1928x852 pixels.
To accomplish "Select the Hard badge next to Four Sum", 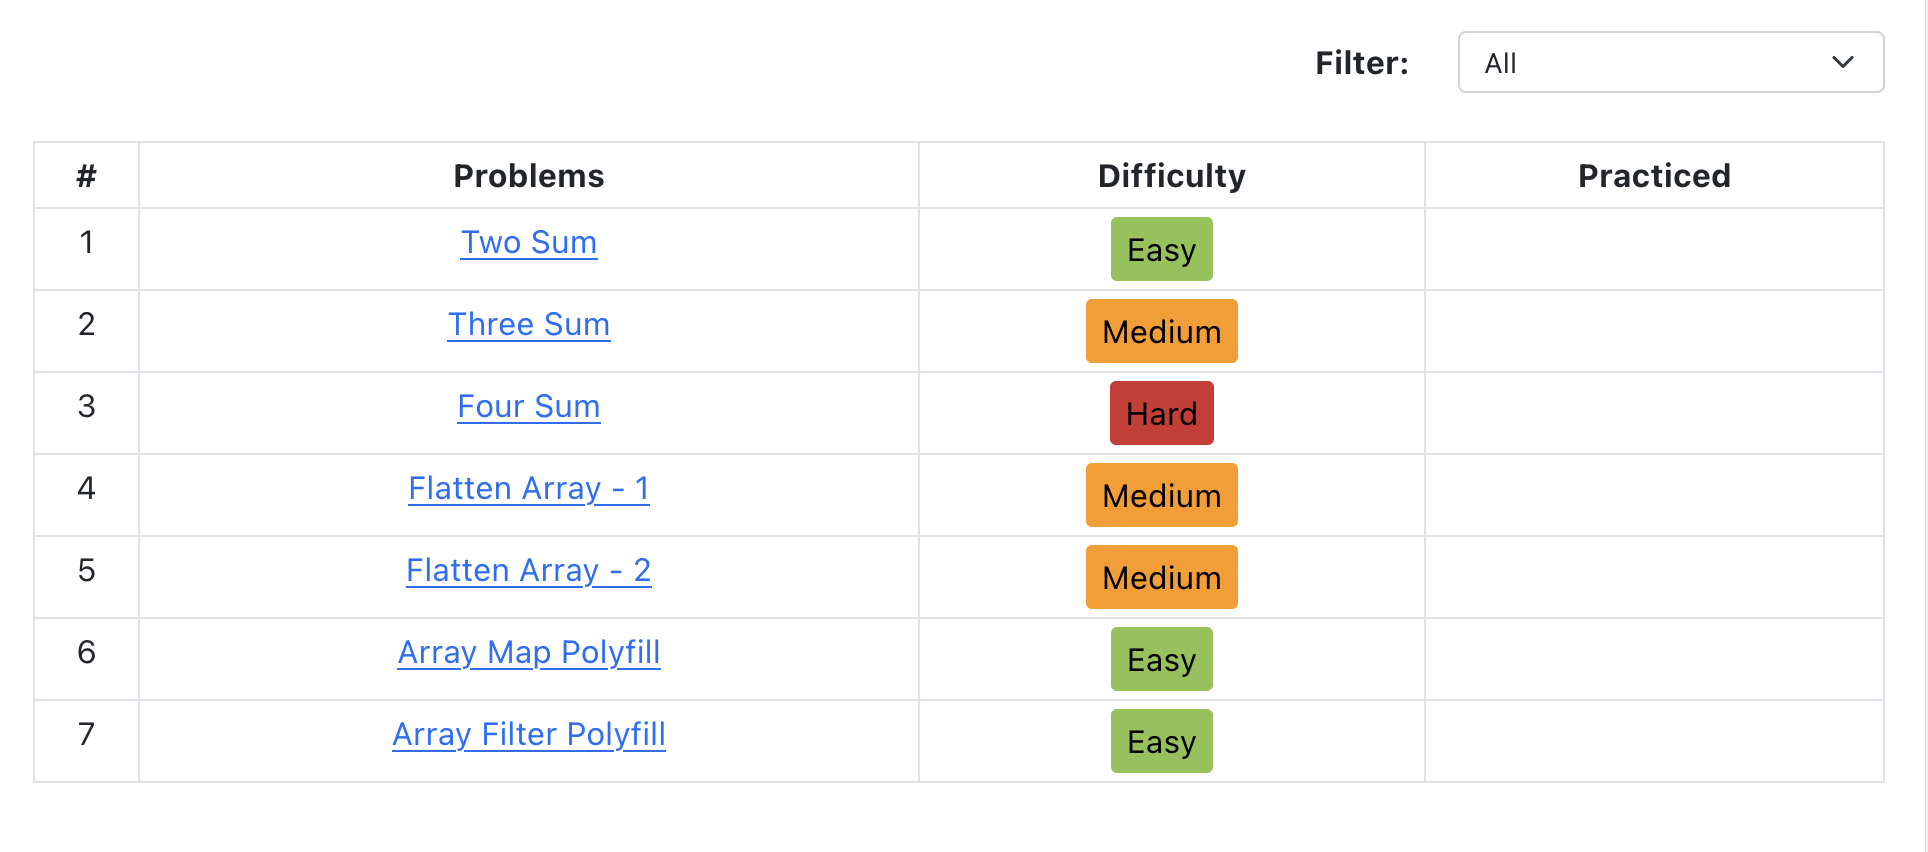I will pyautogui.click(x=1161, y=413).
